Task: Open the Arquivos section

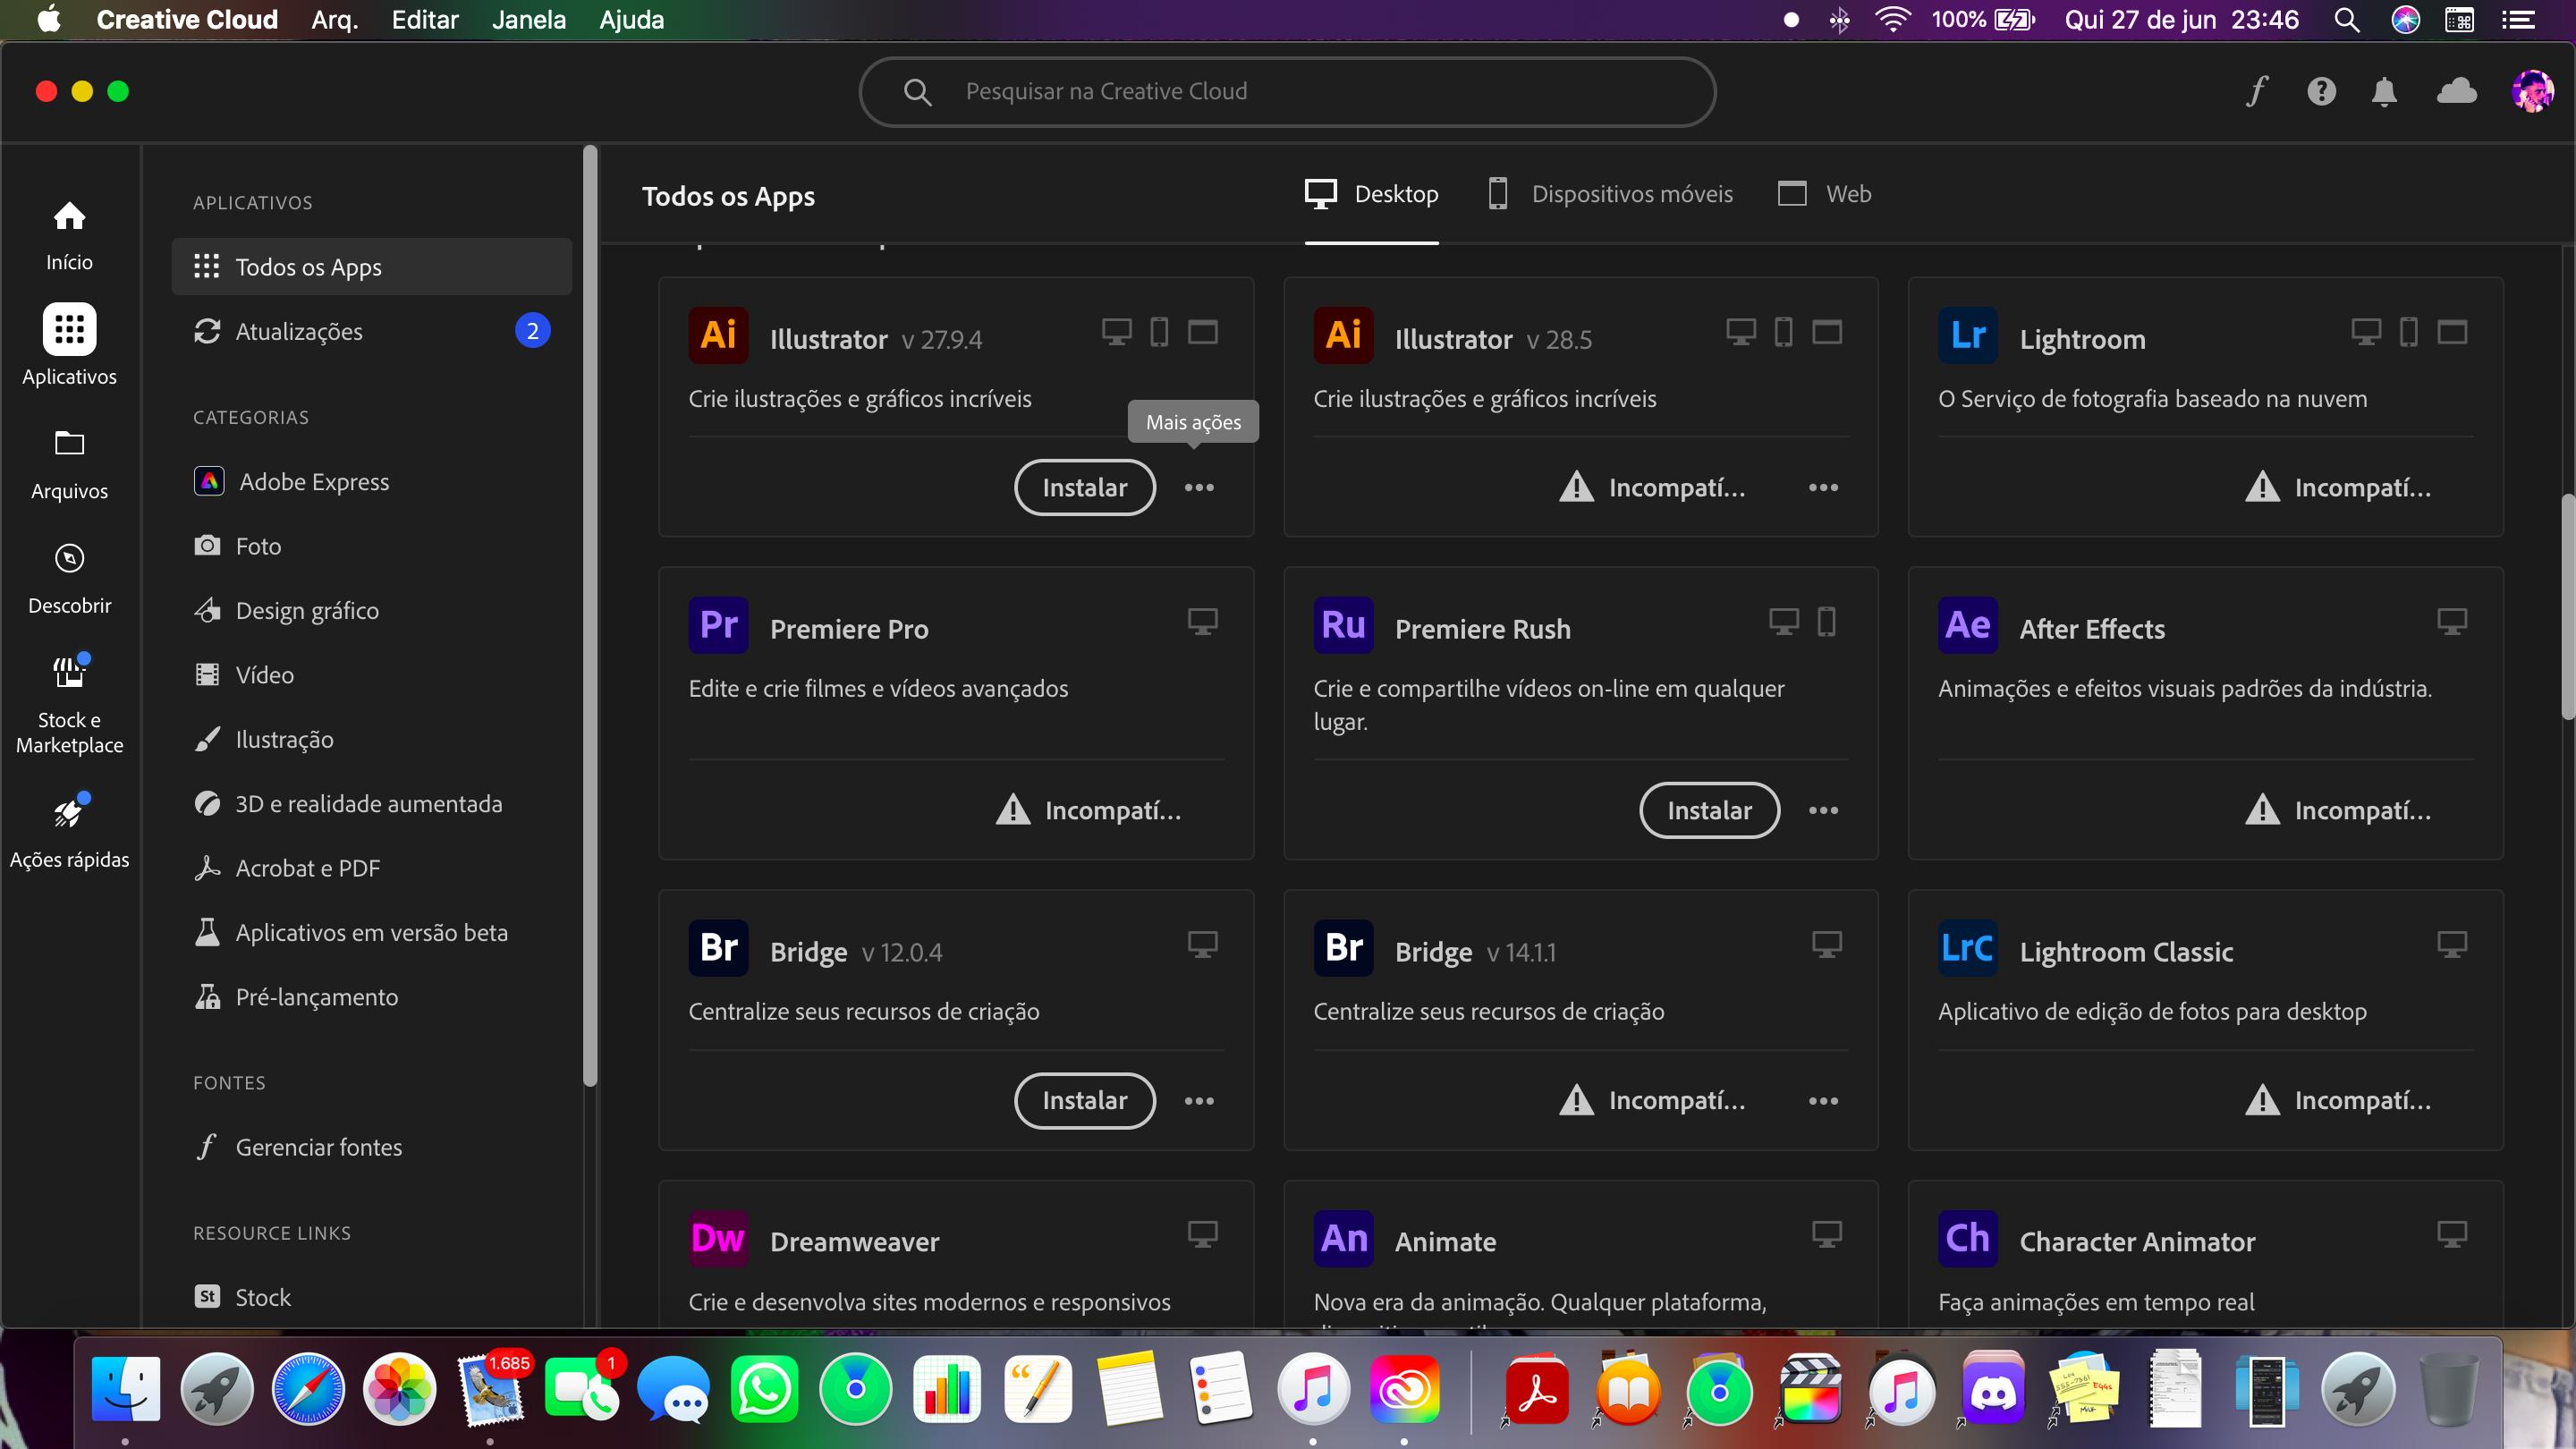Action: [x=69, y=462]
